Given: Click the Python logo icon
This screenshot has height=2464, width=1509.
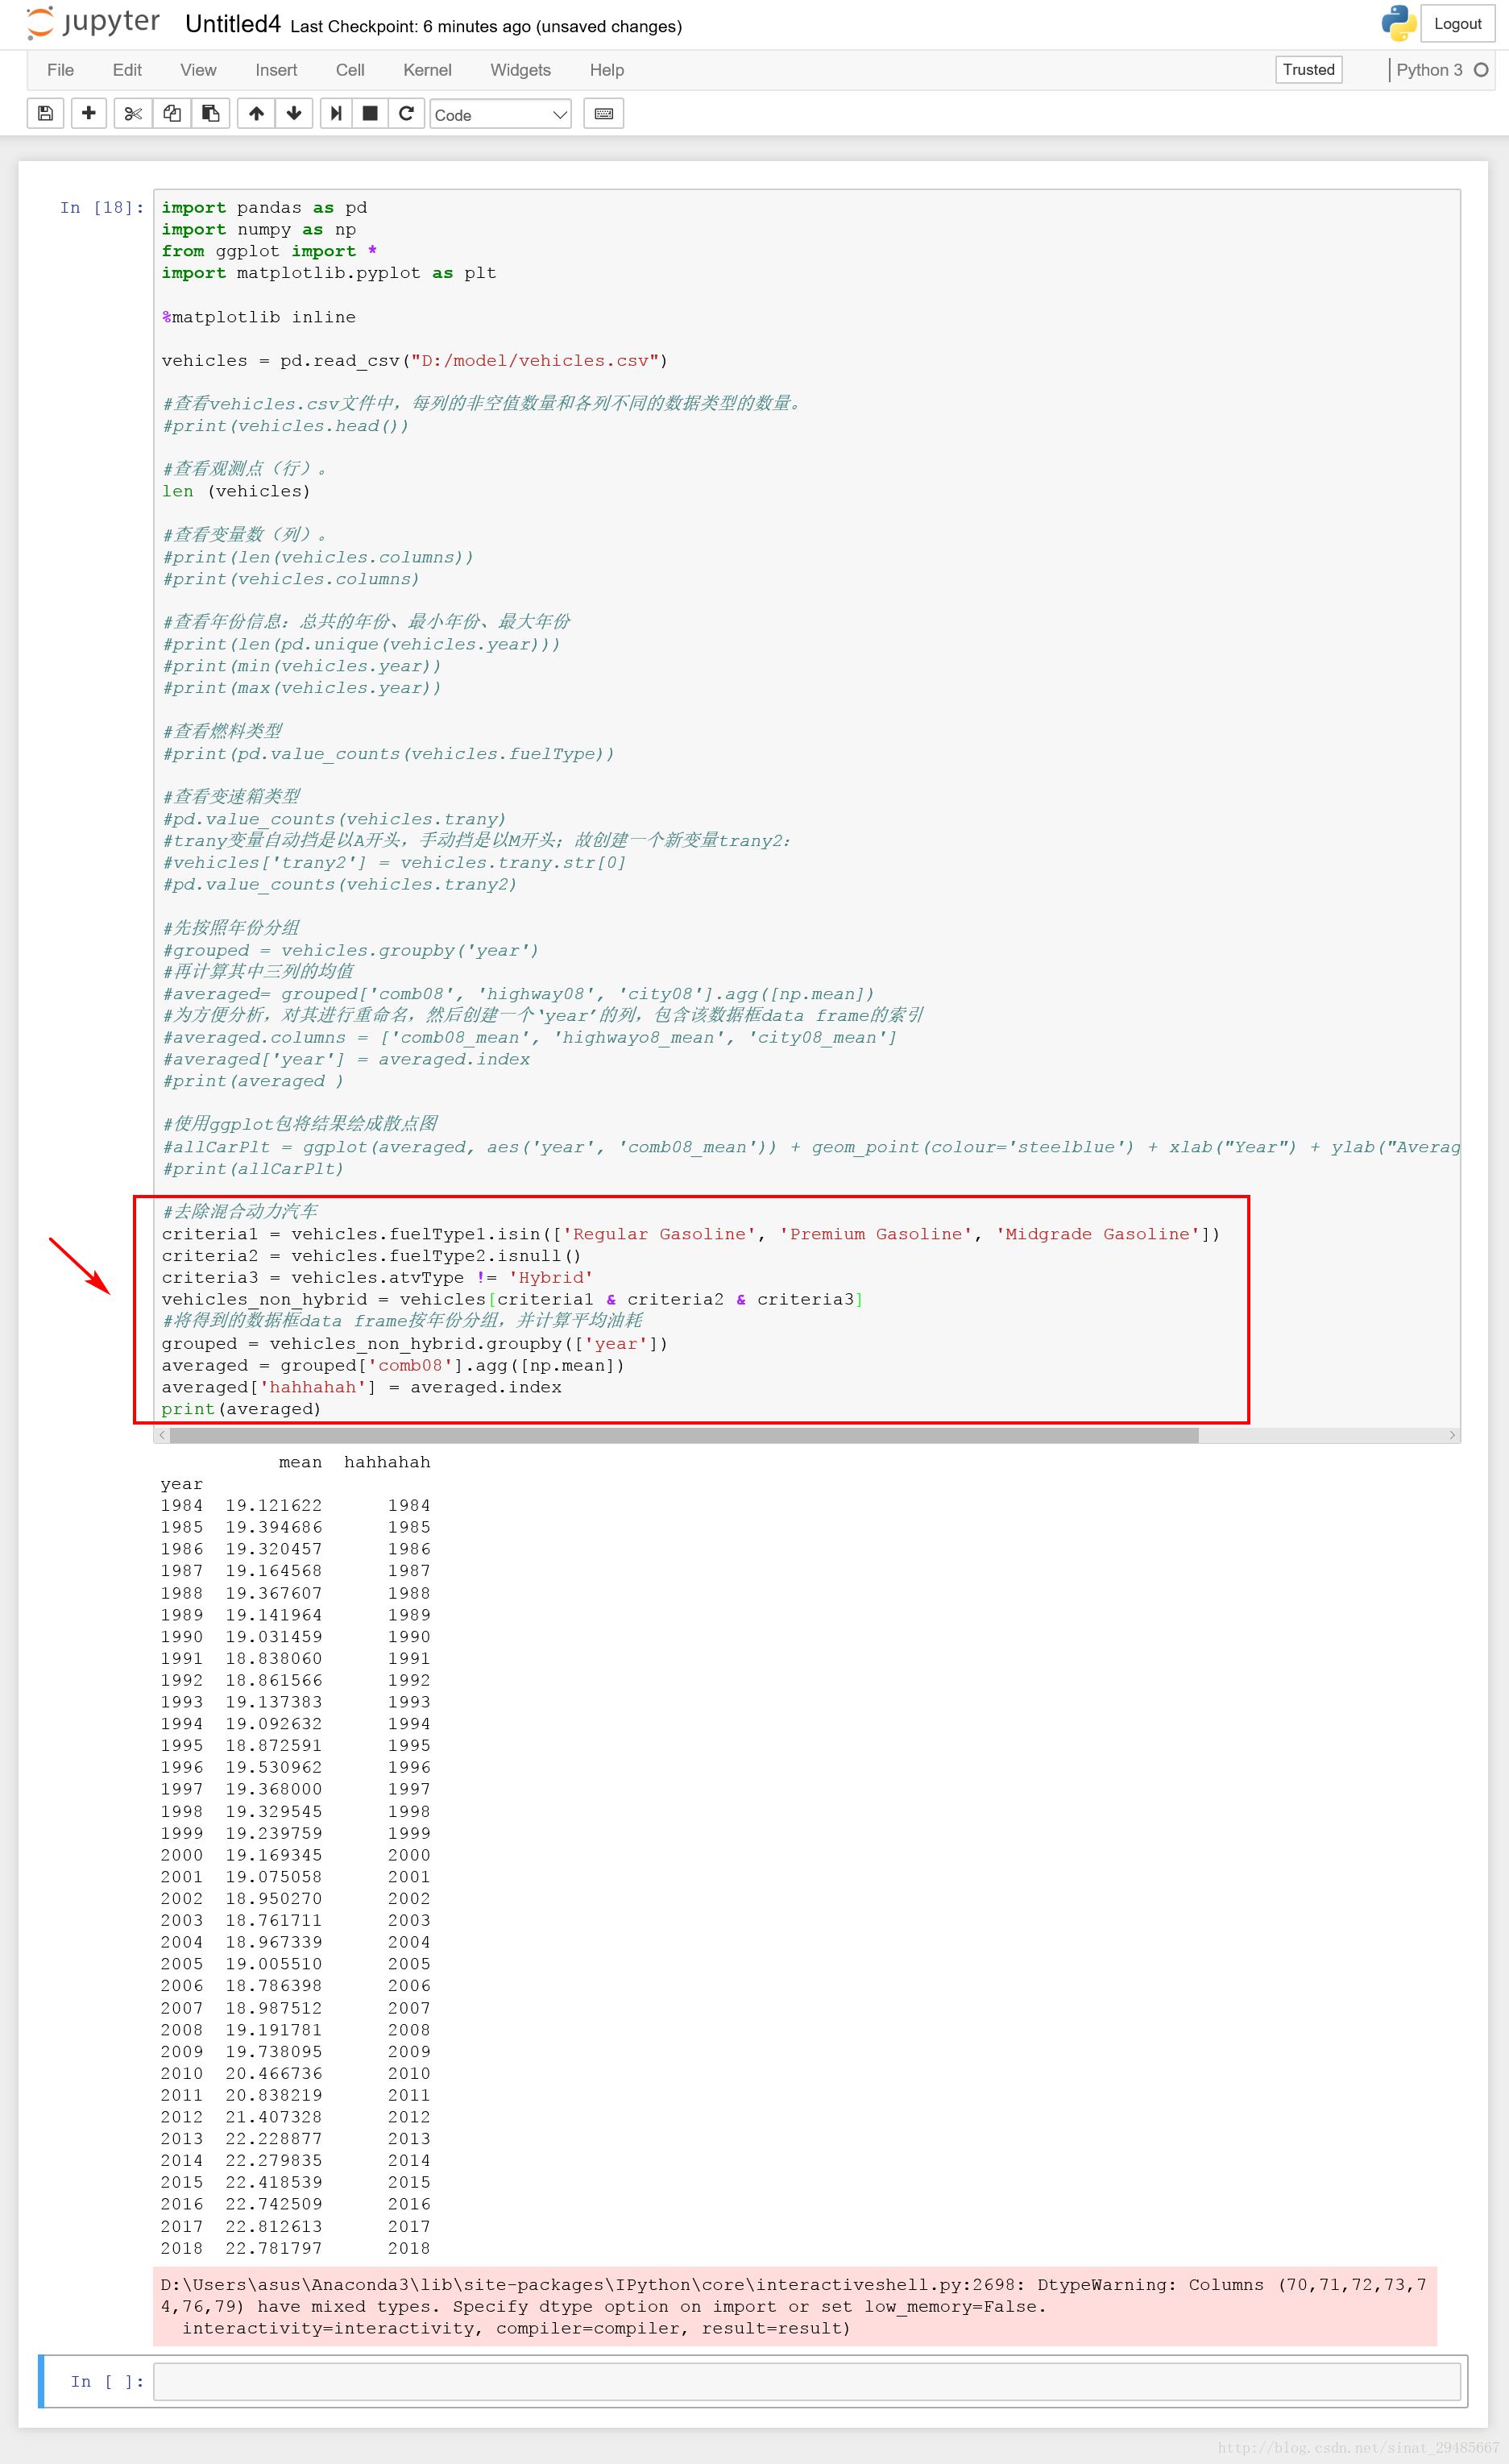Looking at the screenshot, I should coord(1398,24).
